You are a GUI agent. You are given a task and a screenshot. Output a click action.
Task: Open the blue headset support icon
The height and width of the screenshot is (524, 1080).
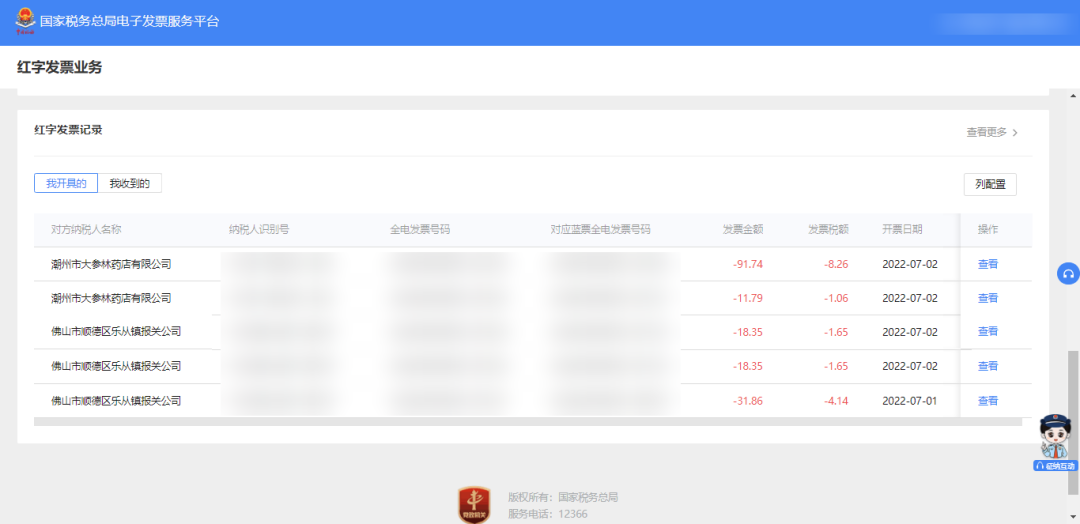1068,273
